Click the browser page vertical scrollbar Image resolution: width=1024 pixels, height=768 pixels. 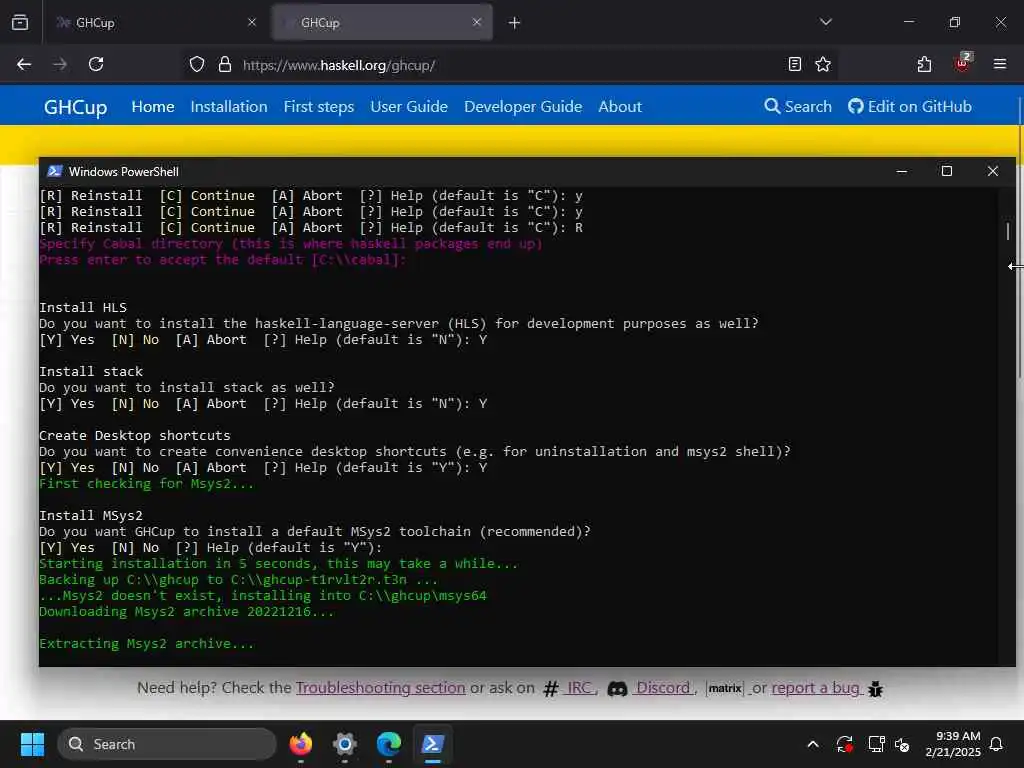pyautogui.click(x=1019, y=237)
